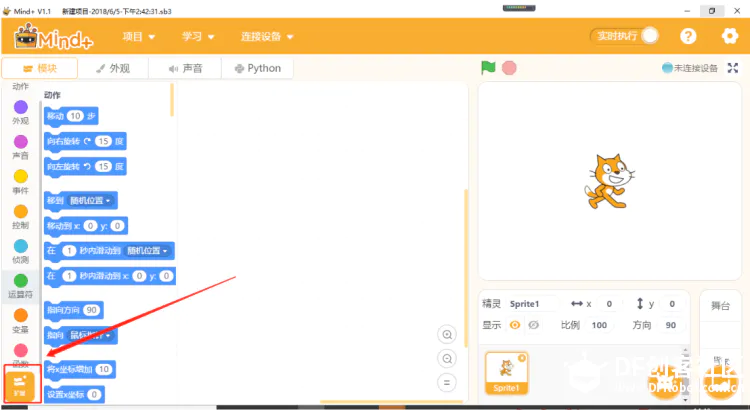Edit the 15 value in 向左旋转 block

click(103, 166)
